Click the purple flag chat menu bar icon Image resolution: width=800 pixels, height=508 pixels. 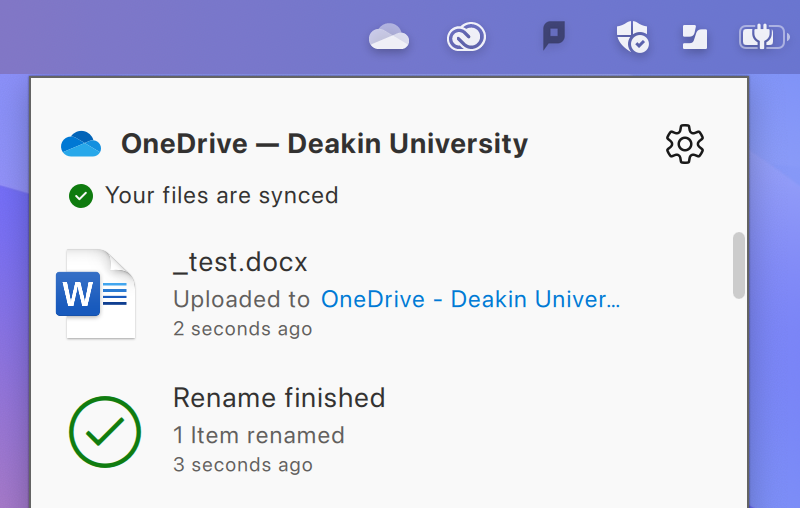[x=553, y=37]
